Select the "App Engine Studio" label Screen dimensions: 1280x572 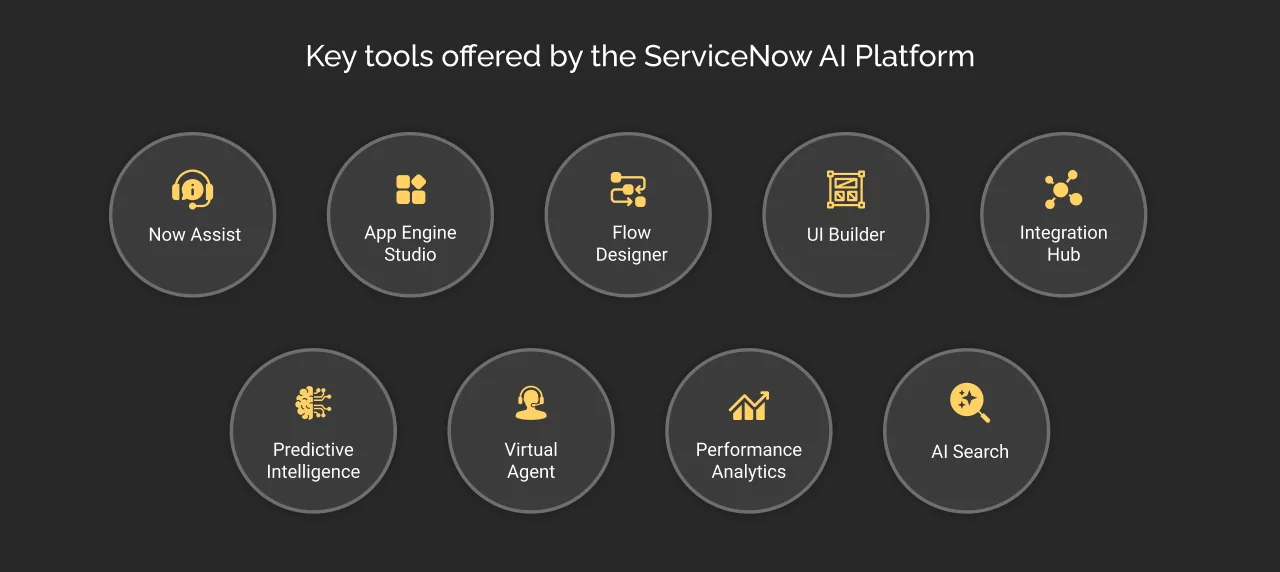pyautogui.click(x=410, y=243)
